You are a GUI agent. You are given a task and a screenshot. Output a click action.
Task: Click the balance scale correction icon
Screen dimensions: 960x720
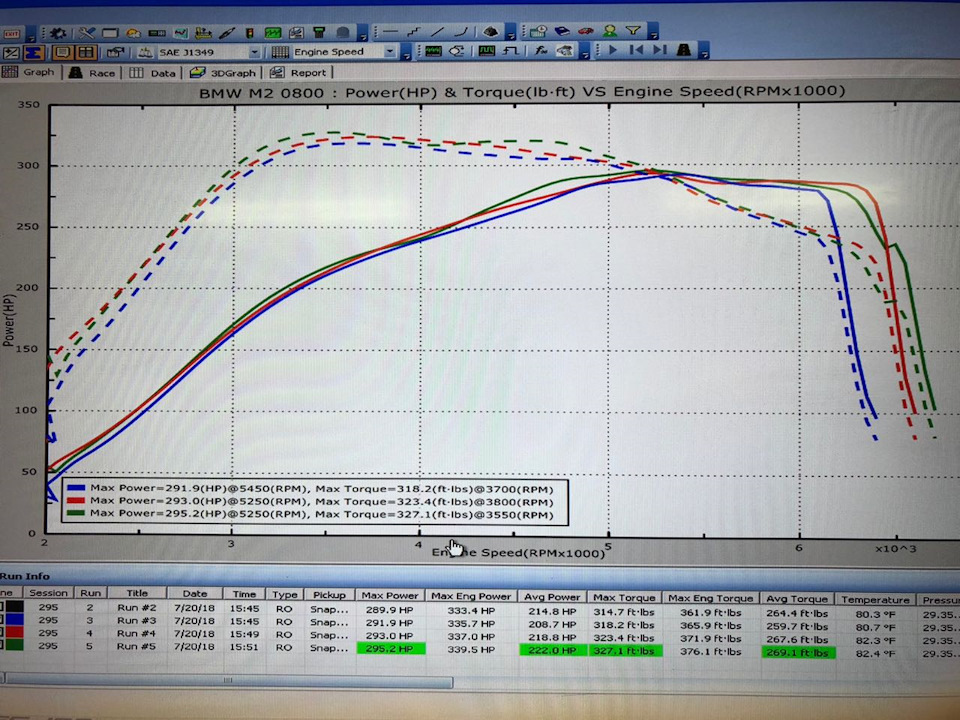144,52
